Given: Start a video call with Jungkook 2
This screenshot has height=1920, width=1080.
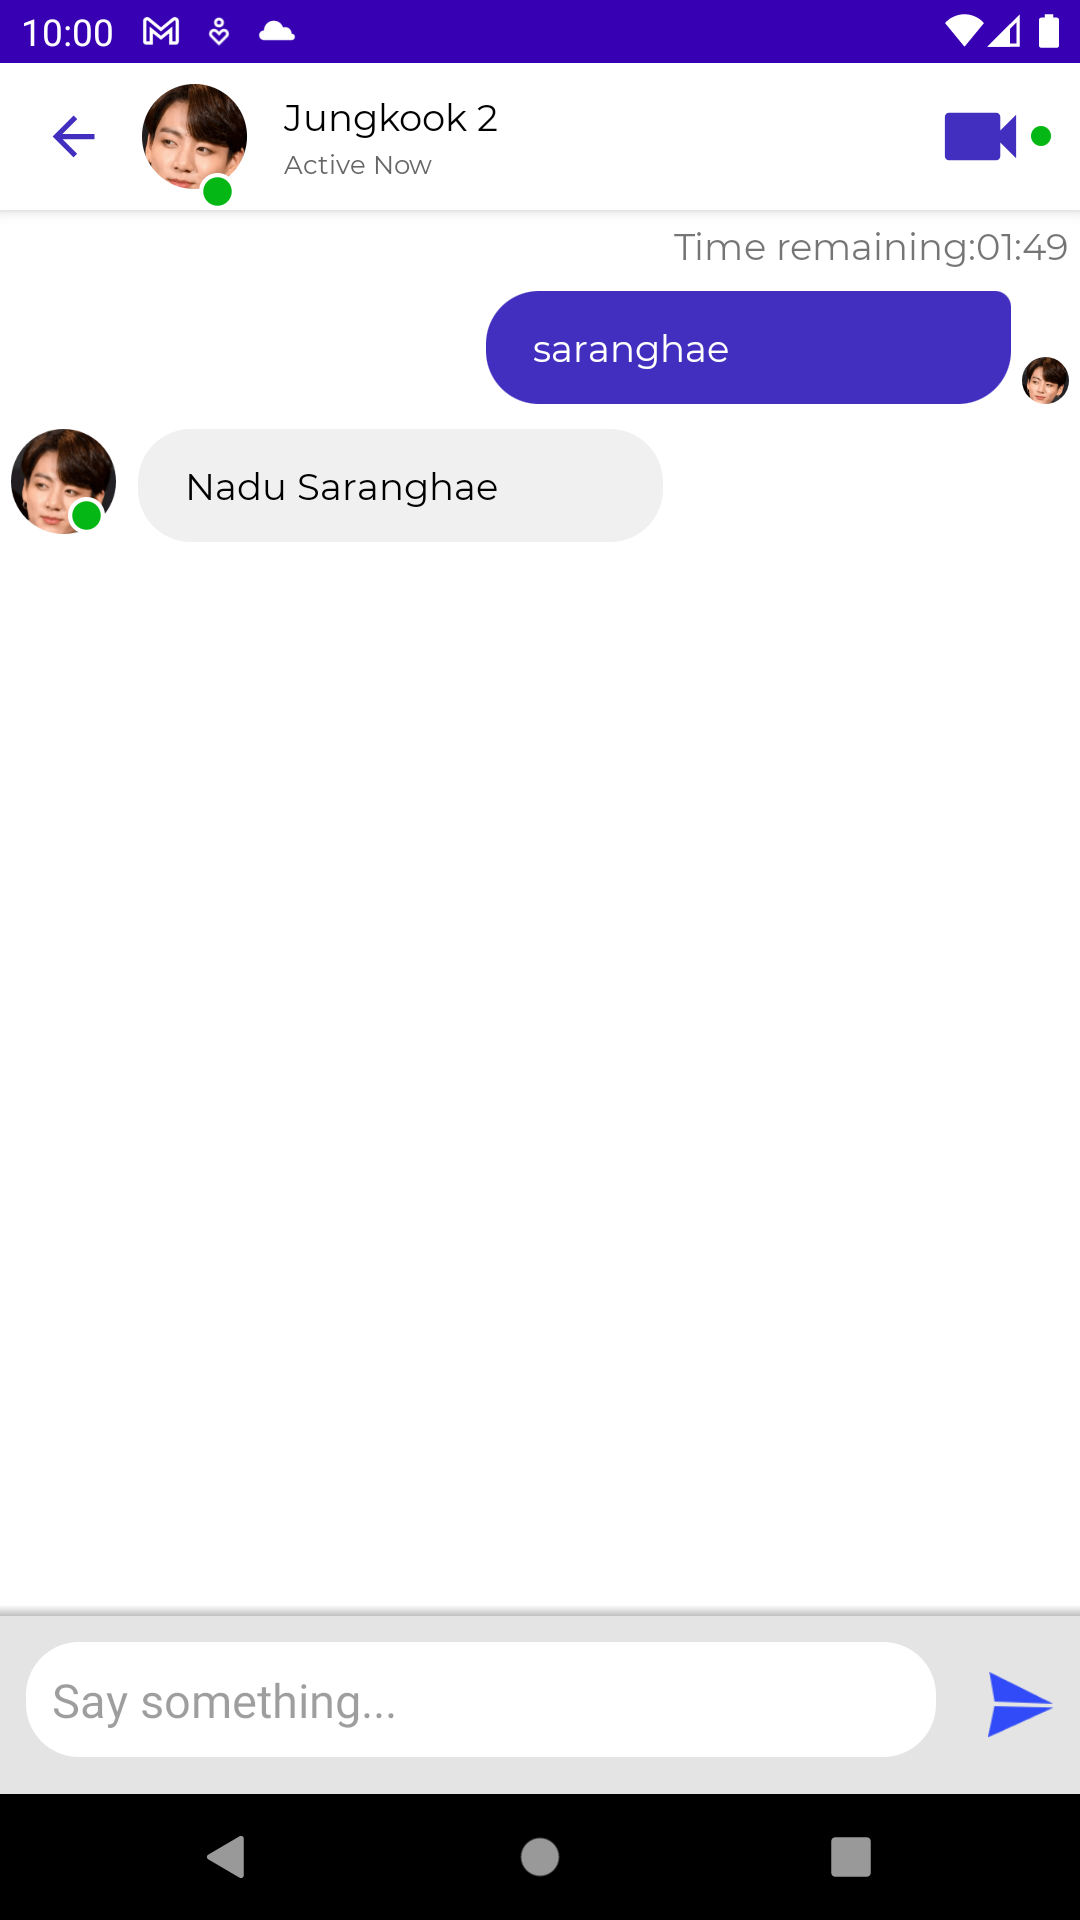Looking at the screenshot, I should (980, 137).
